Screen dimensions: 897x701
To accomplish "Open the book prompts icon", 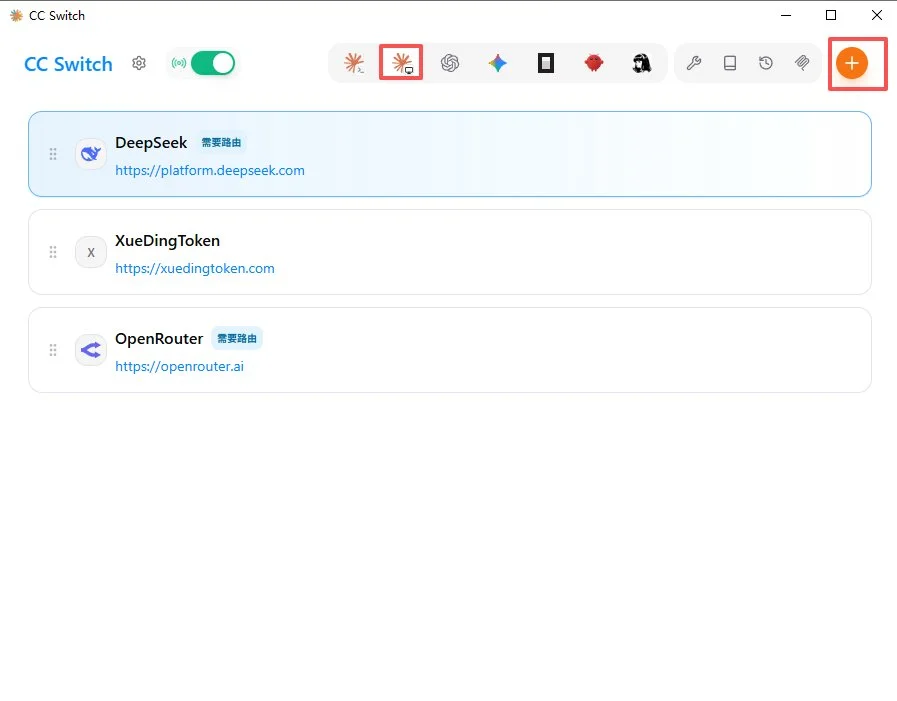I will pos(730,63).
